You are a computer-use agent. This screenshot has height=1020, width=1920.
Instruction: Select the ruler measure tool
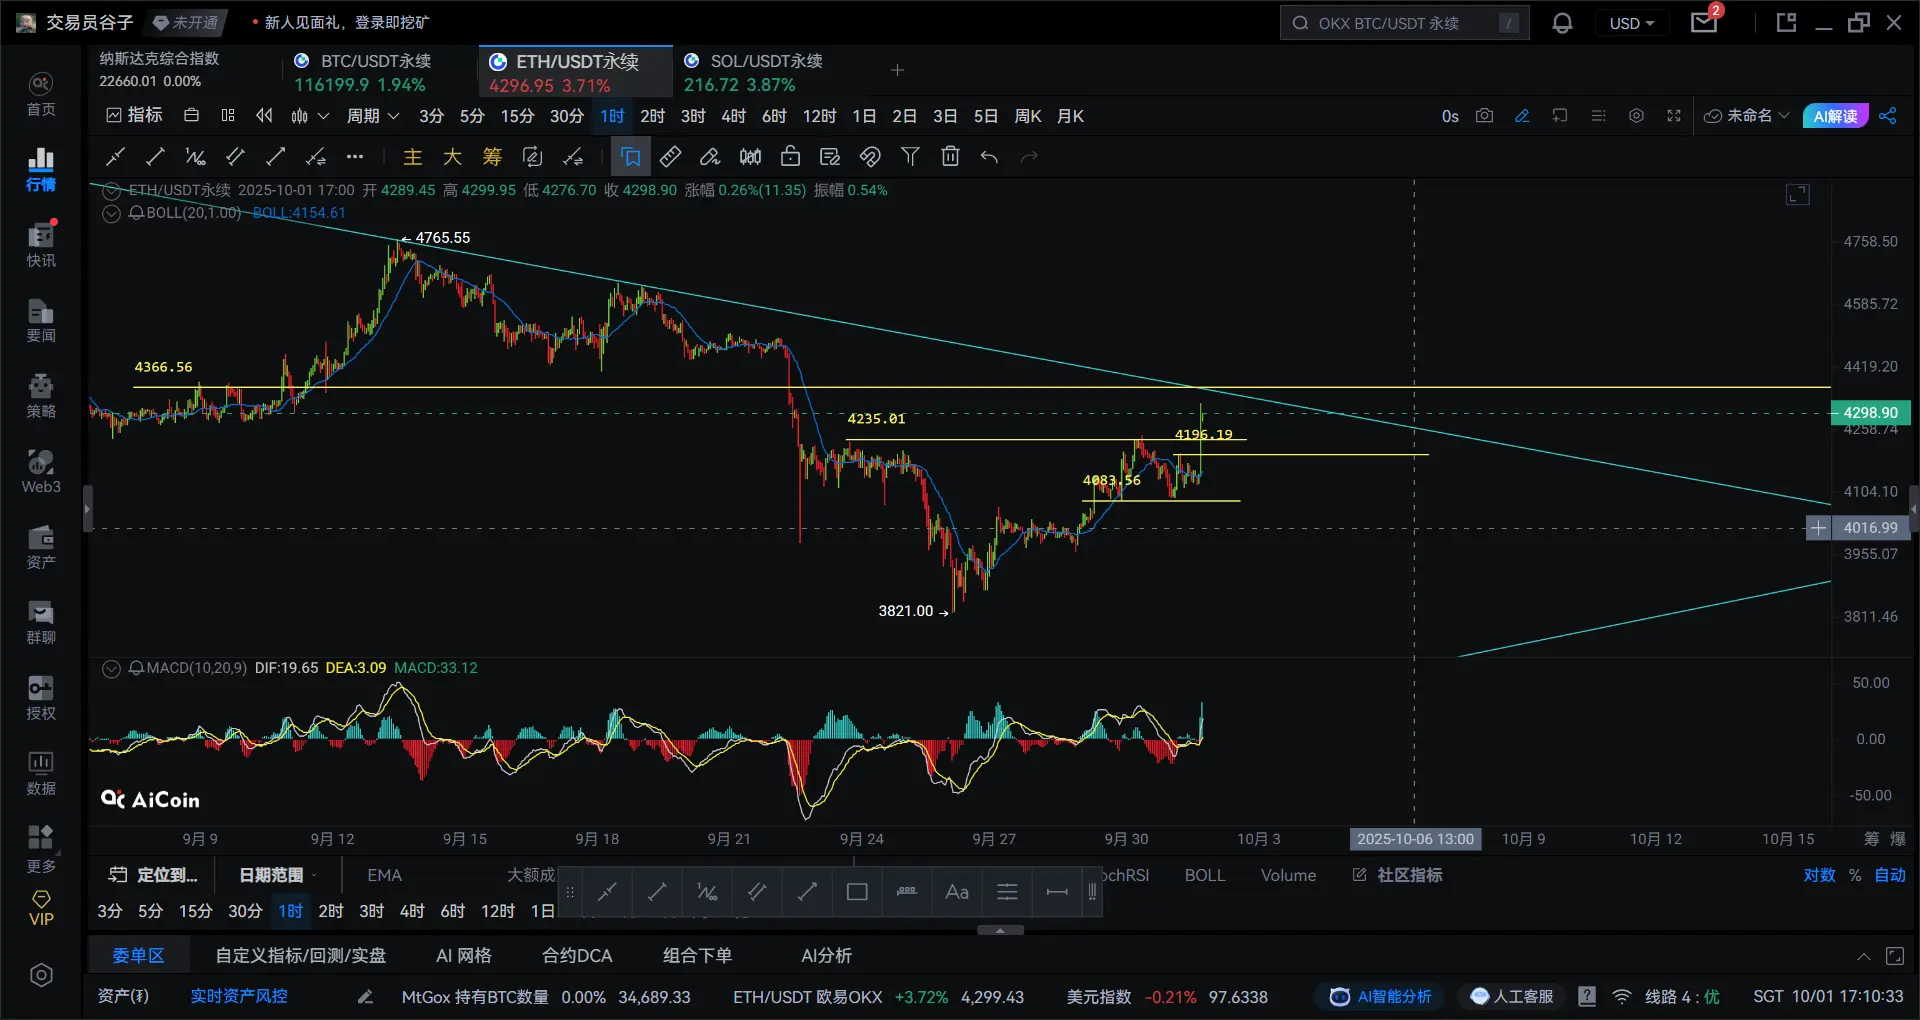click(x=671, y=156)
